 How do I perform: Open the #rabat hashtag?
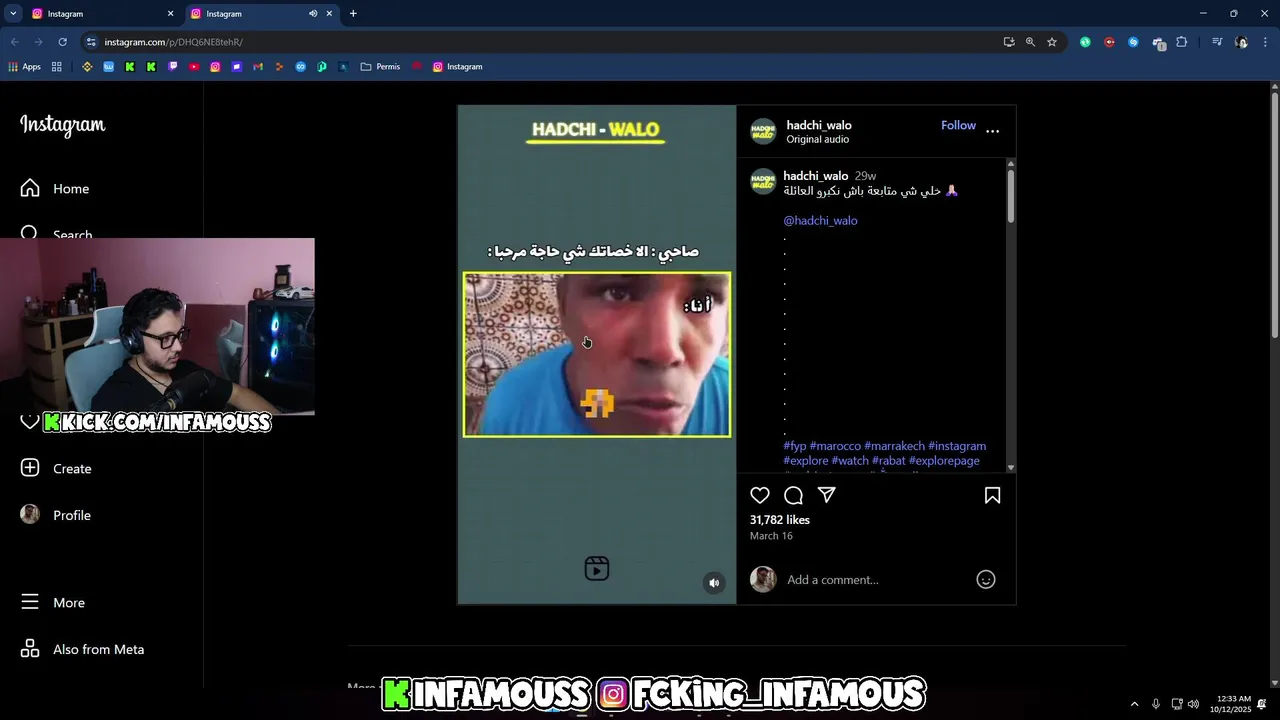(x=888, y=461)
